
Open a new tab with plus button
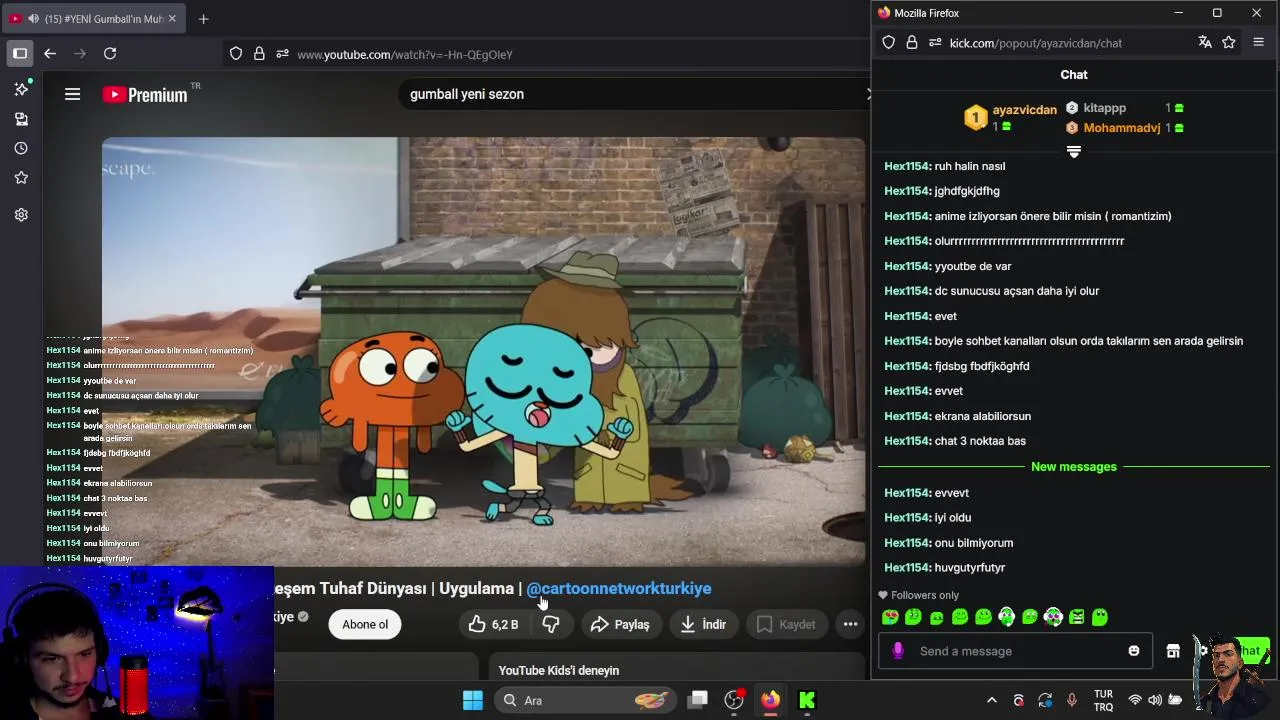203,19
